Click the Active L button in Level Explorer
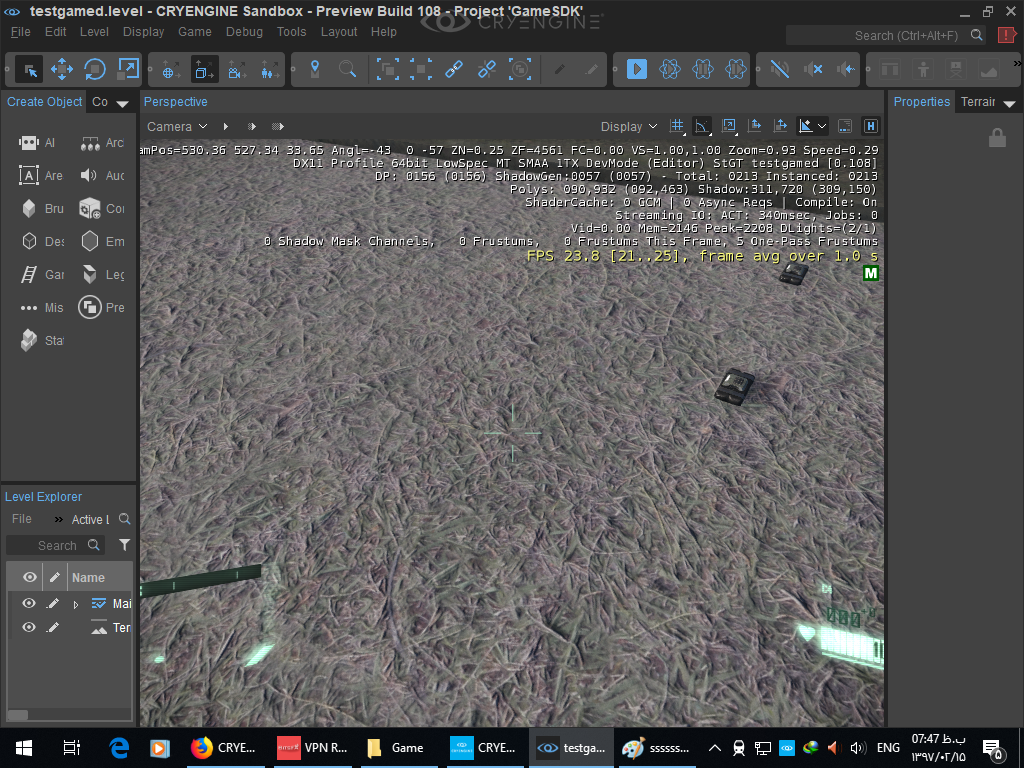The height and width of the screenshot is (768, 1024). (90, 520)
